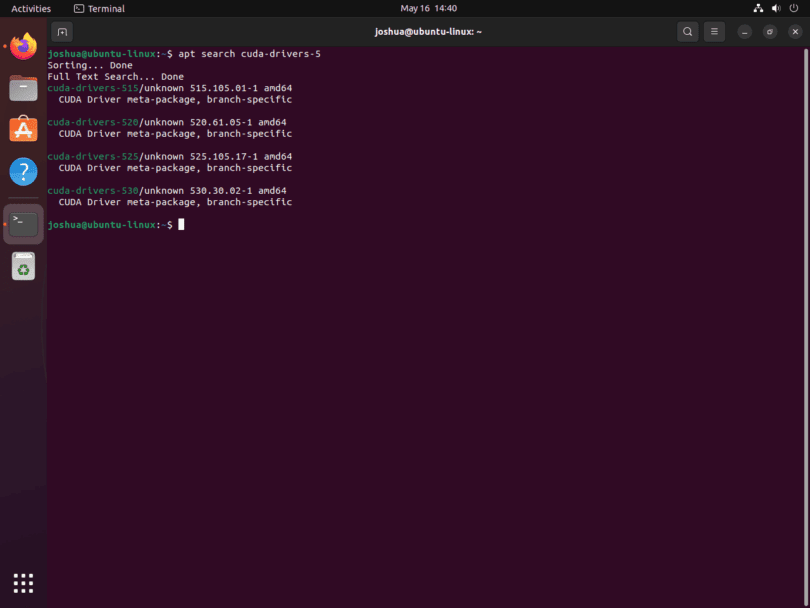This screenshot has height=608, width=810.
Task: Toggle the Activities overview
Action: click(30, 8)
